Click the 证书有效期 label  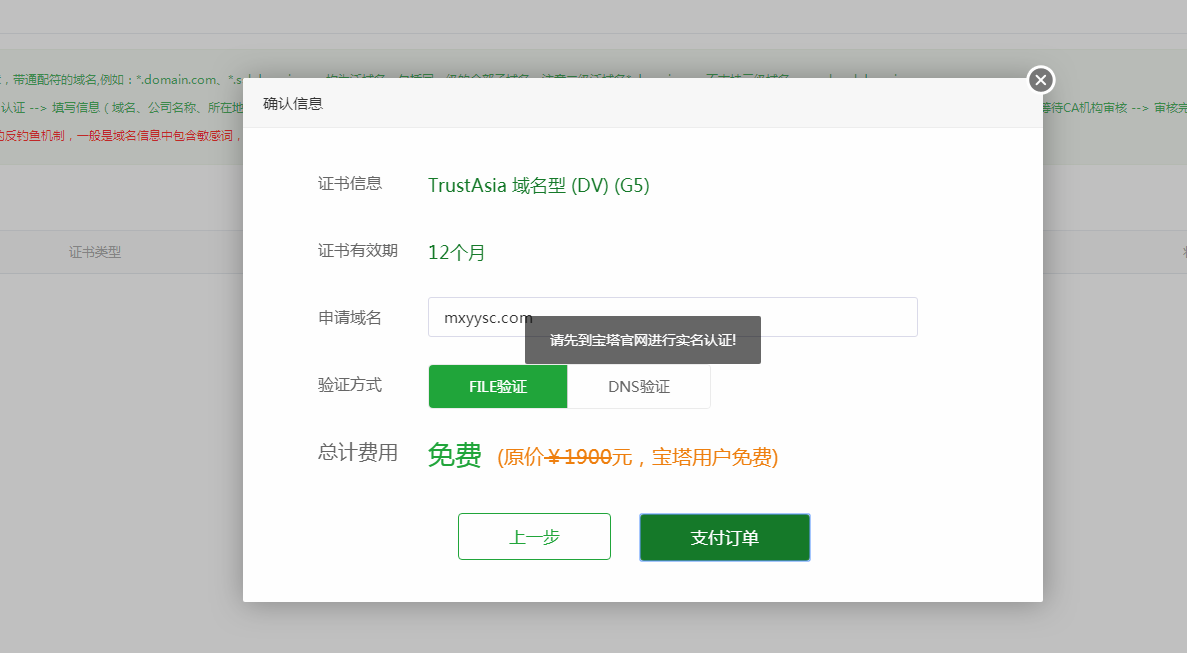[357, 250]
